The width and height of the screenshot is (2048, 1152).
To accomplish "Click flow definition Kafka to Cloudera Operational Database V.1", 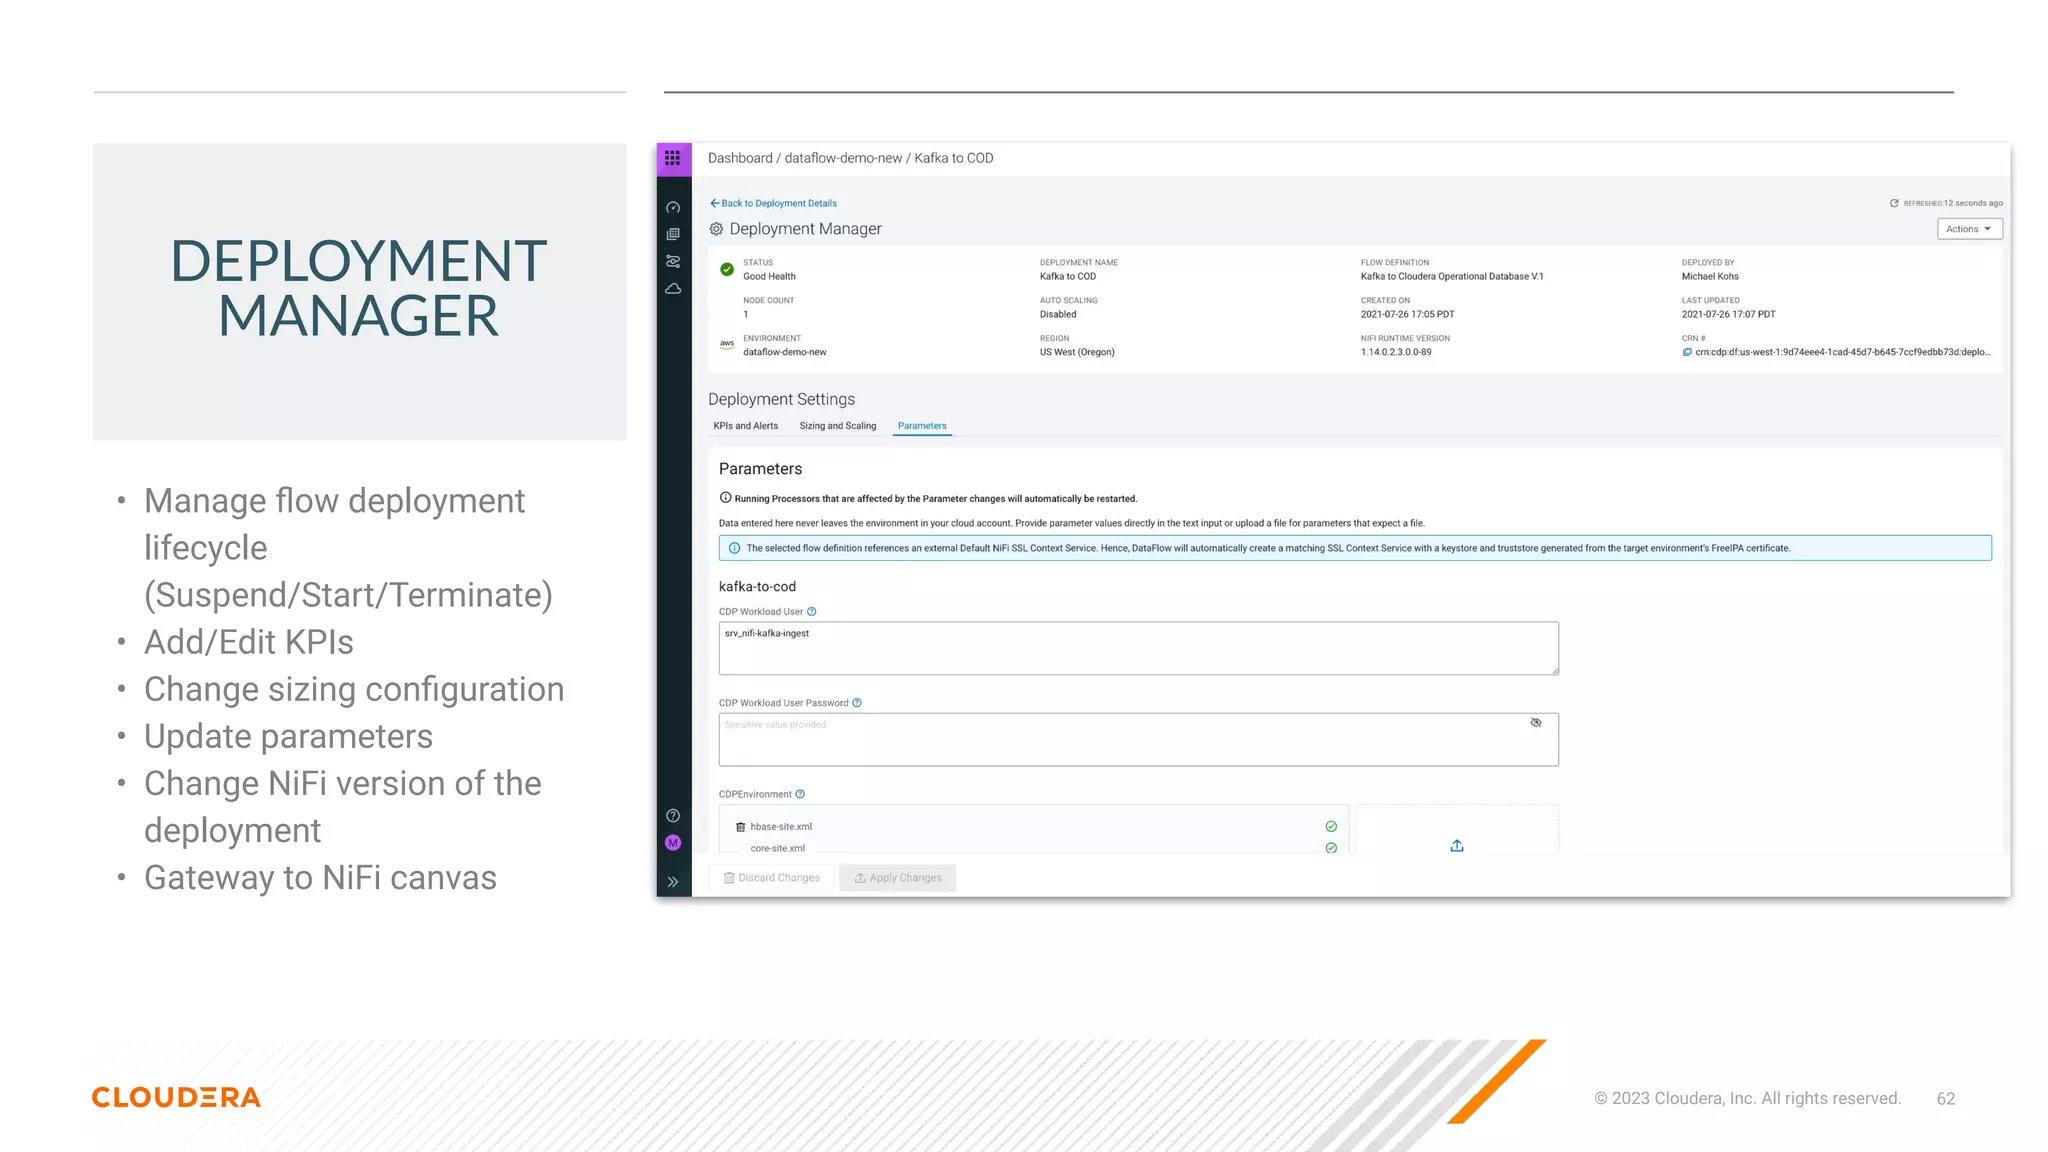I will pos(1452,276).
